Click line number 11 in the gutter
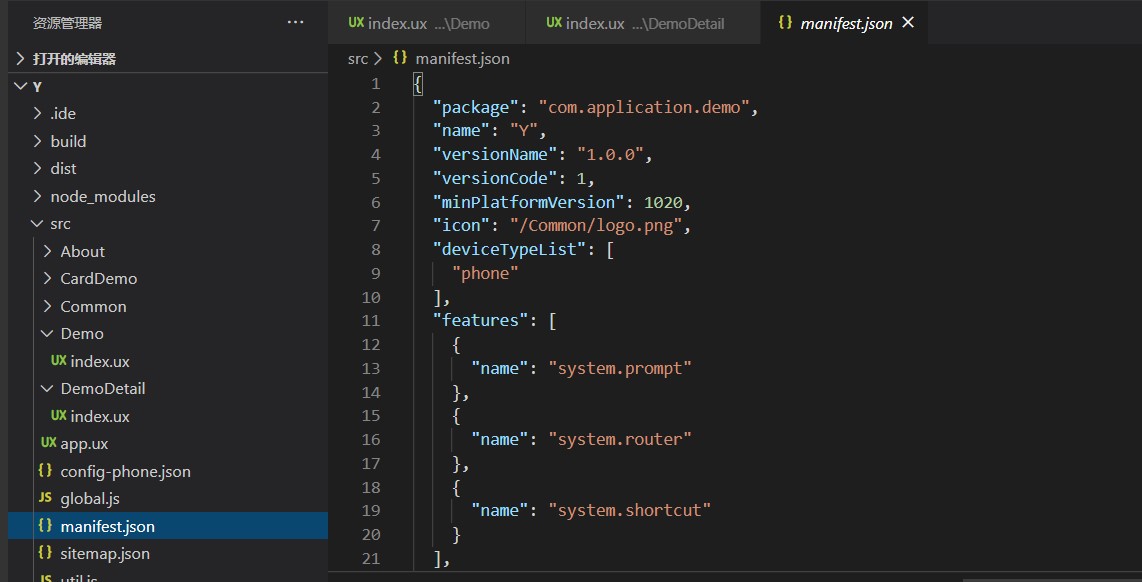The height and width of the screenshot is (582, 1142). [371, 321]
